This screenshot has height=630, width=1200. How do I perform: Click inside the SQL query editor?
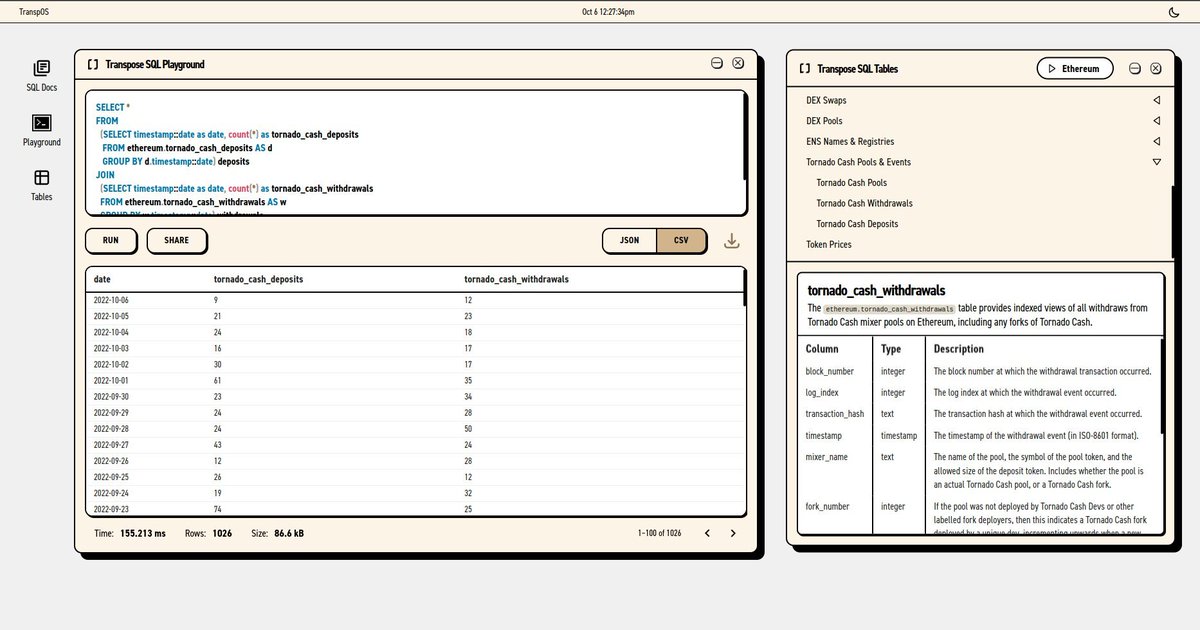(415, 152)
